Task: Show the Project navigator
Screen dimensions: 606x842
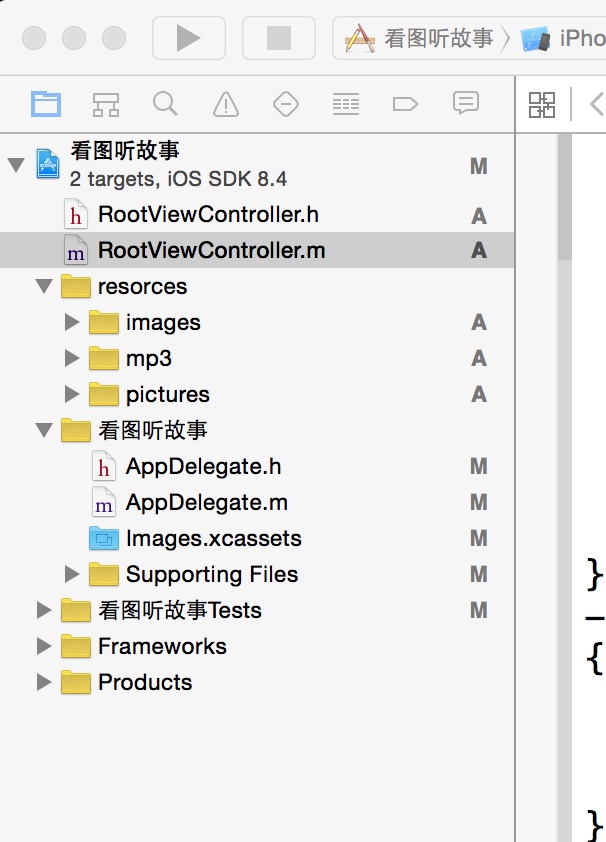Action: pyautogui.click(x=46, y=104)
